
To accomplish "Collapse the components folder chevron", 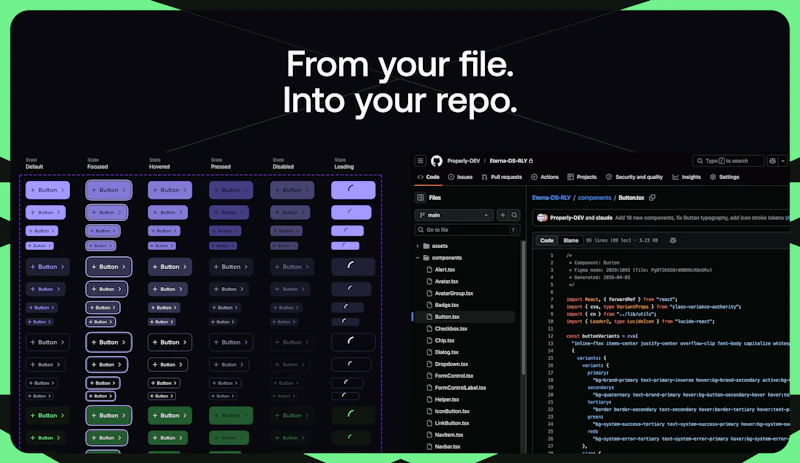I will (417, 258).
